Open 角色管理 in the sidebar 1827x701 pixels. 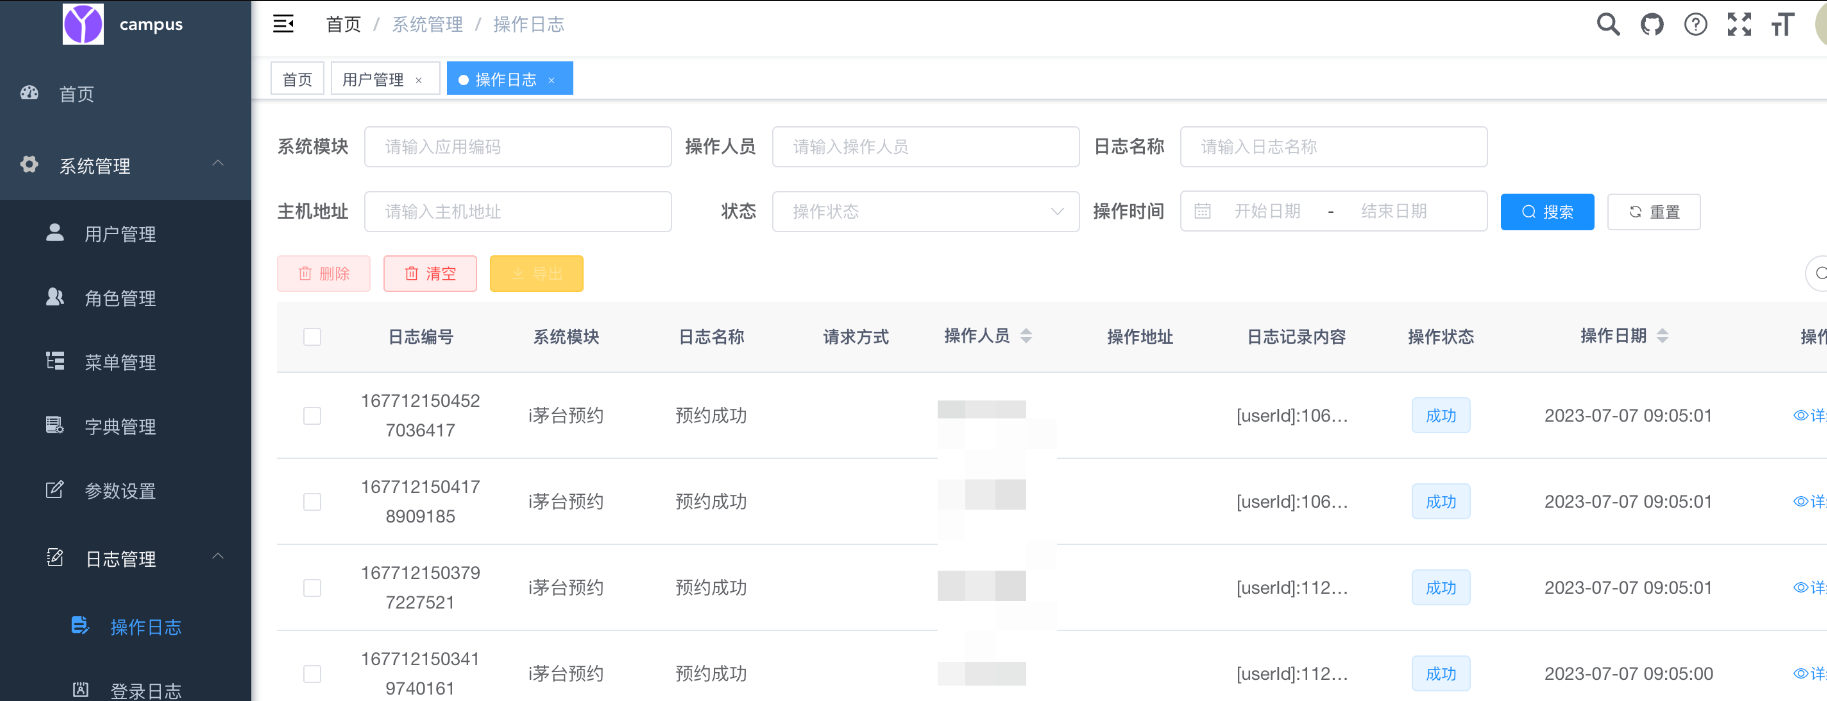click(120, 298)
